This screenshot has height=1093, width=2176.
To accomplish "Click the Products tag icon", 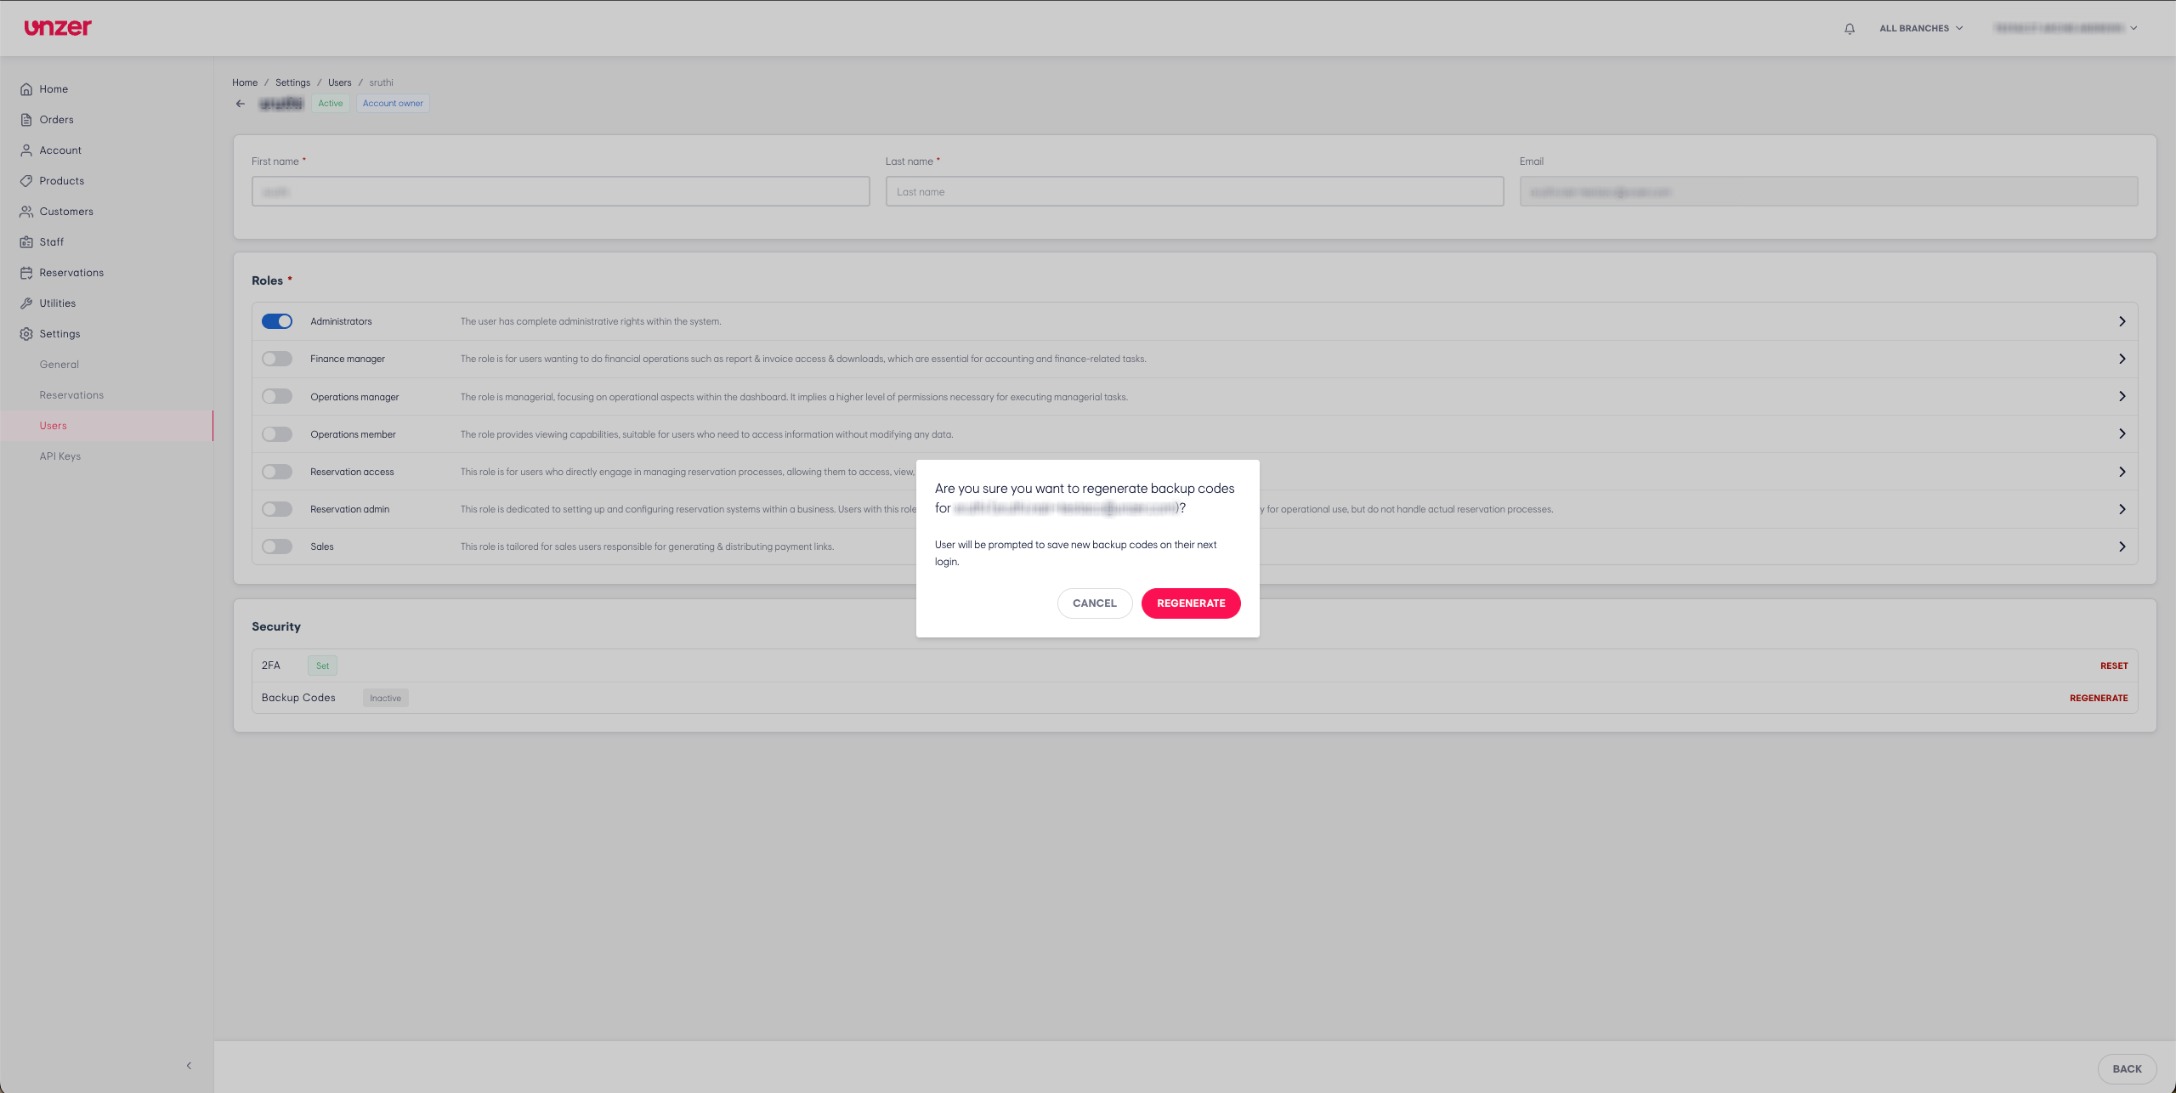I will coord(26,181).
